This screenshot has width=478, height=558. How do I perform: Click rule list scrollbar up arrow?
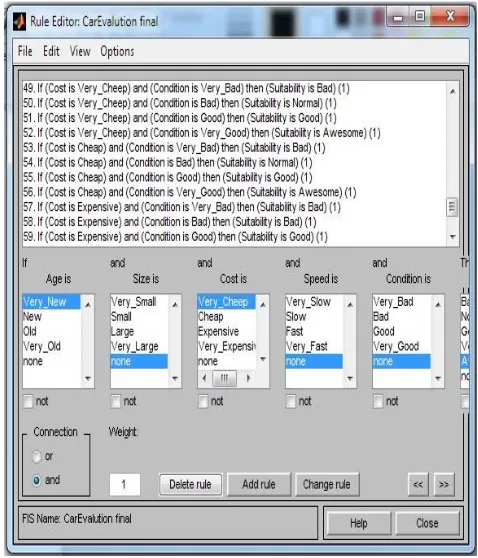pos(452,91)
